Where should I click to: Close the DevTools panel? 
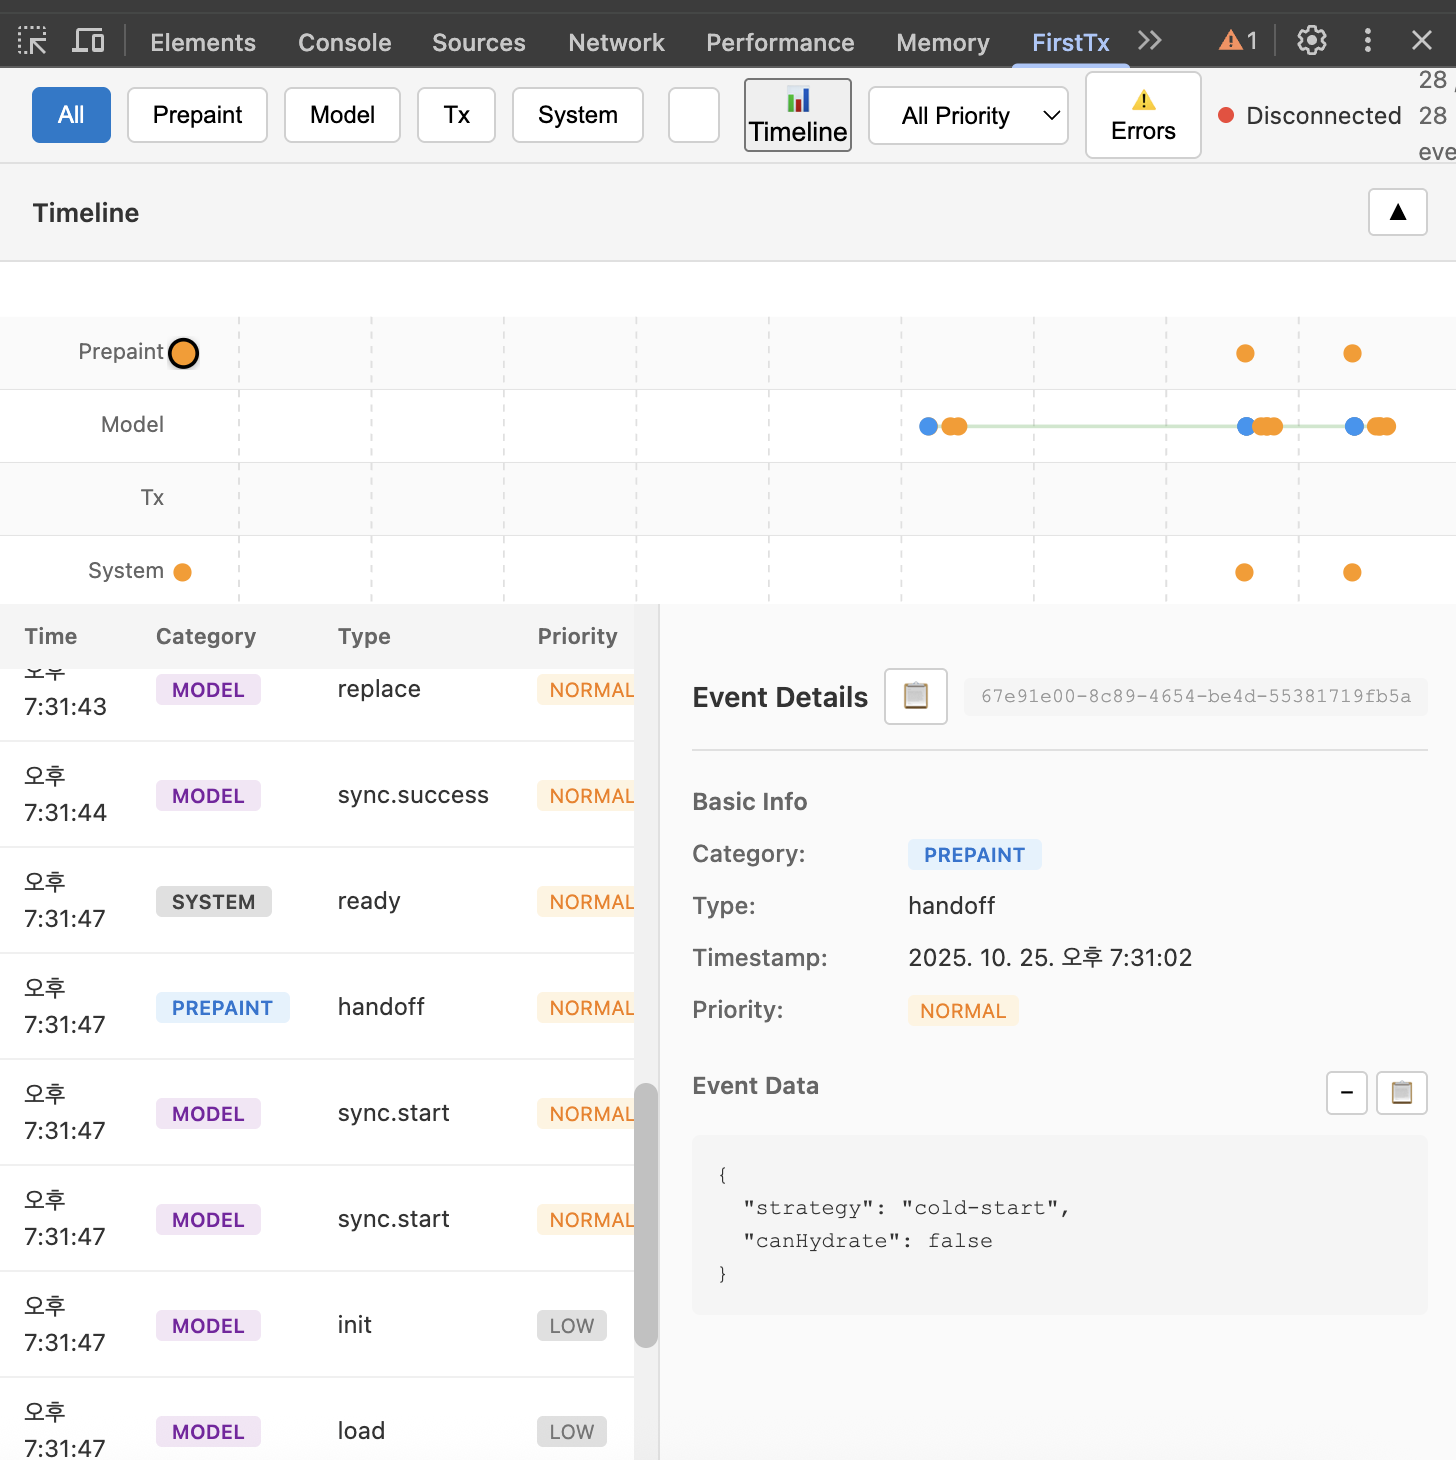1421,41
